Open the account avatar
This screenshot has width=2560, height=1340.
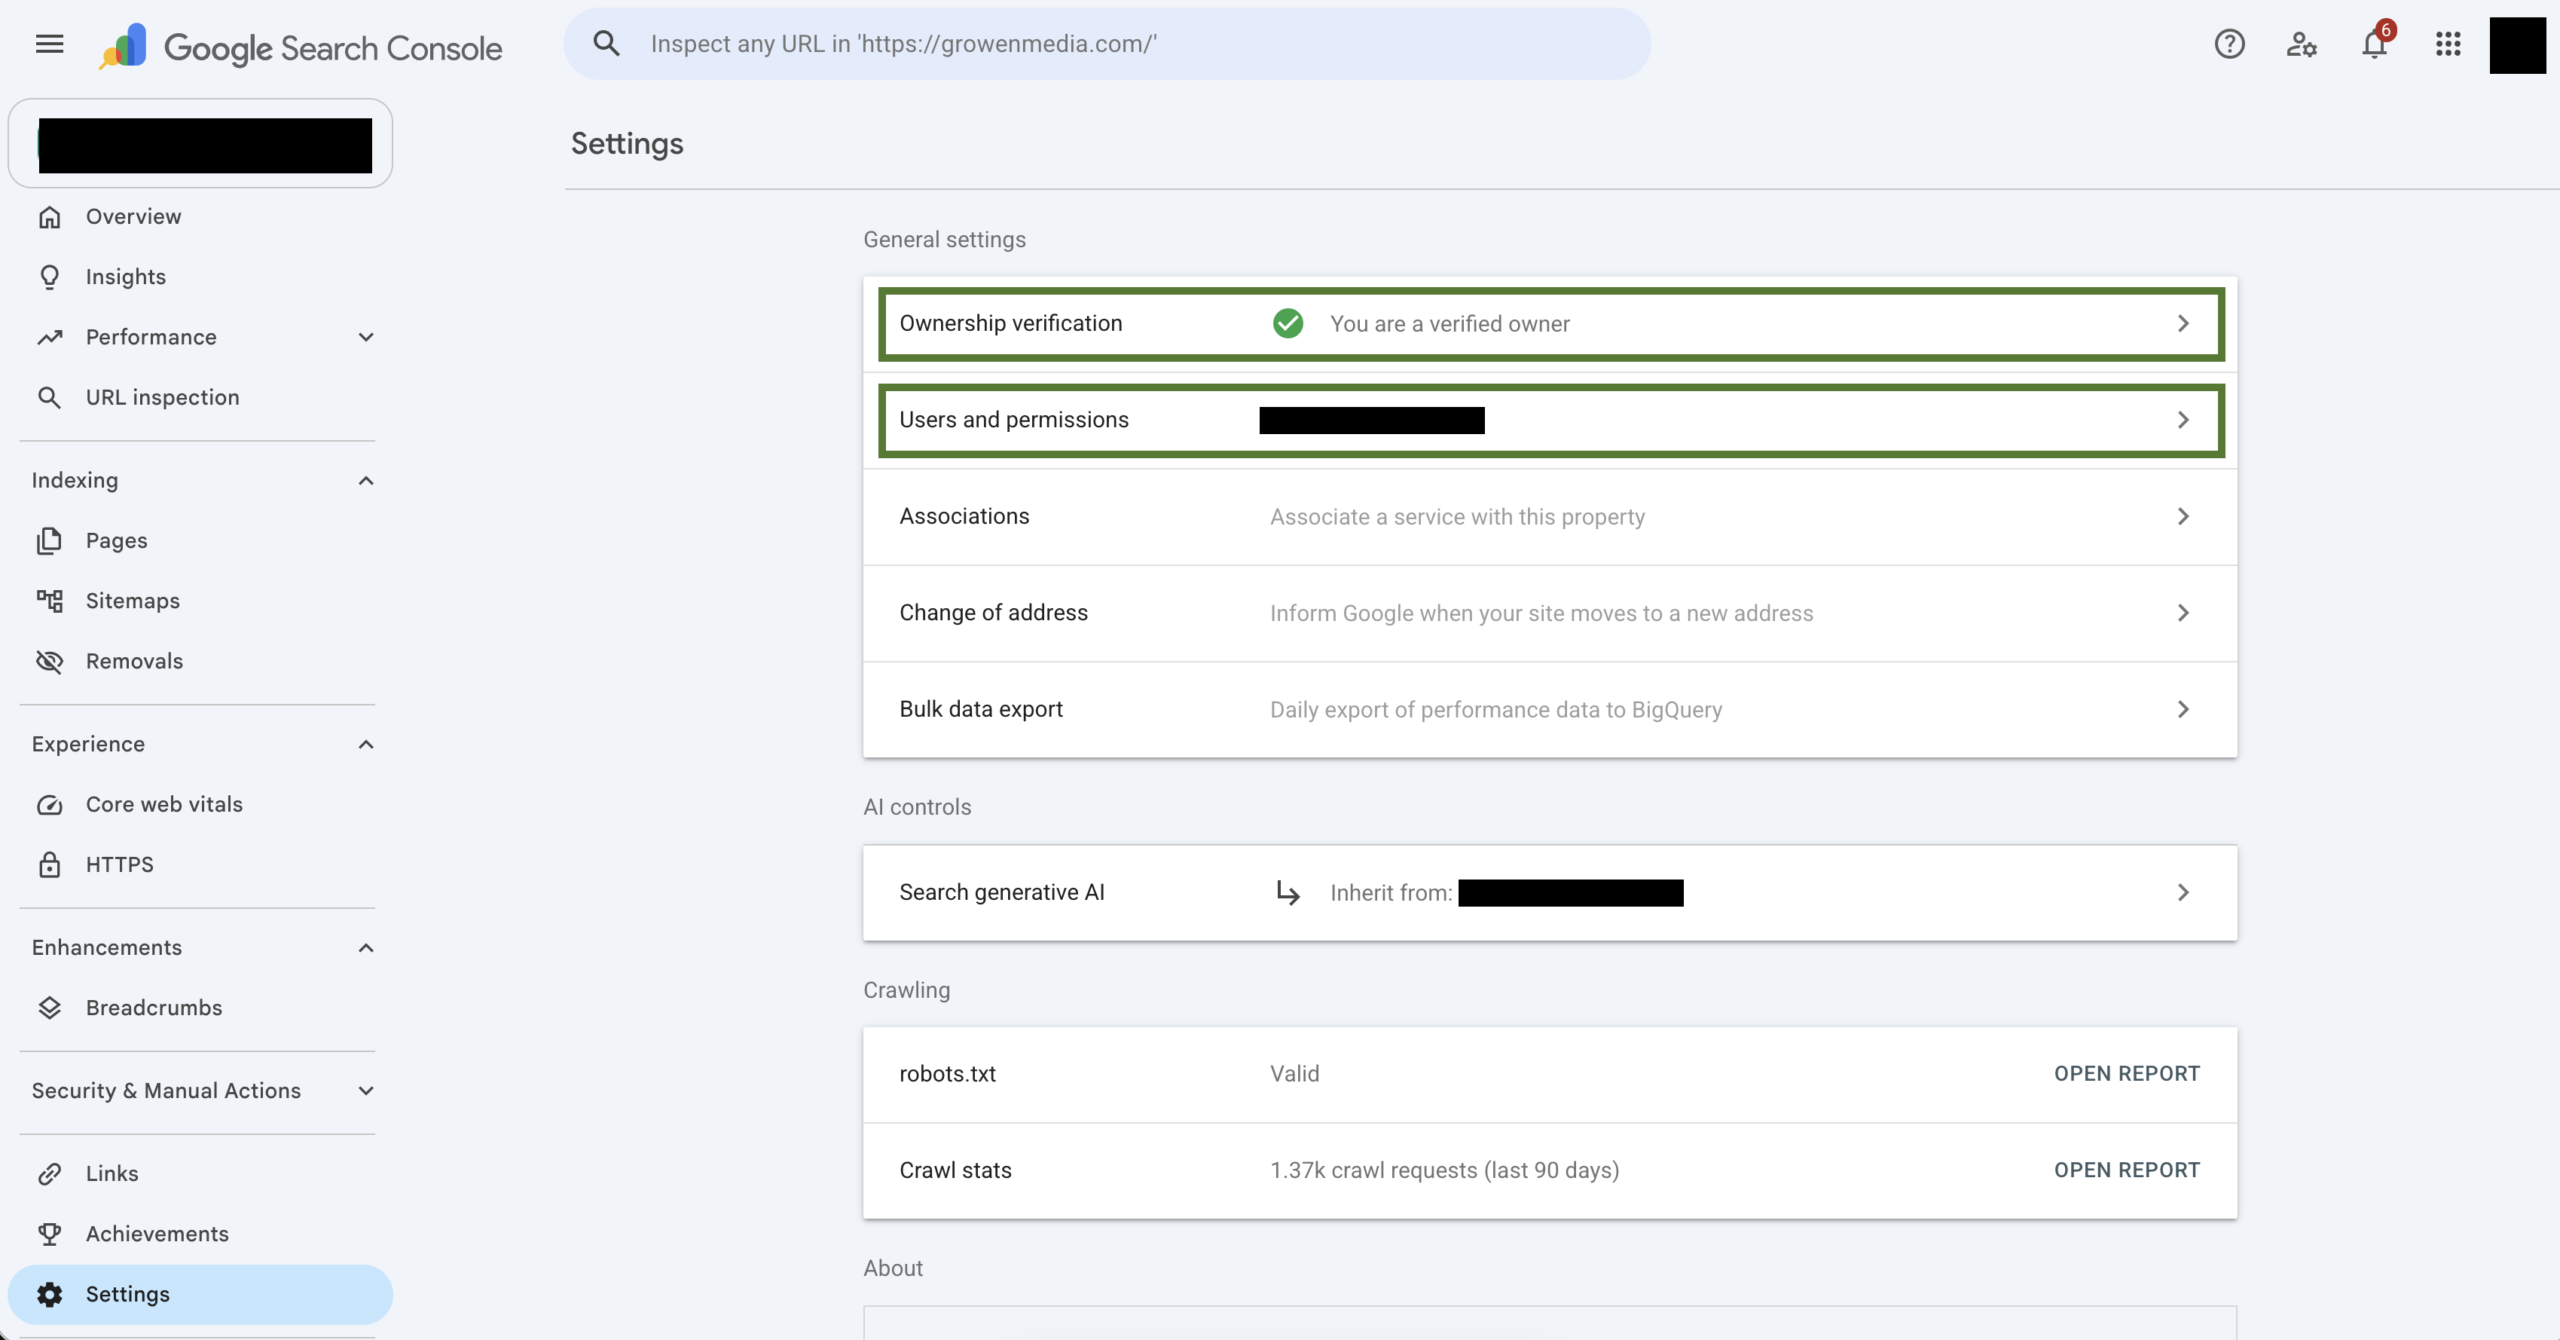tap(2517, 45)
